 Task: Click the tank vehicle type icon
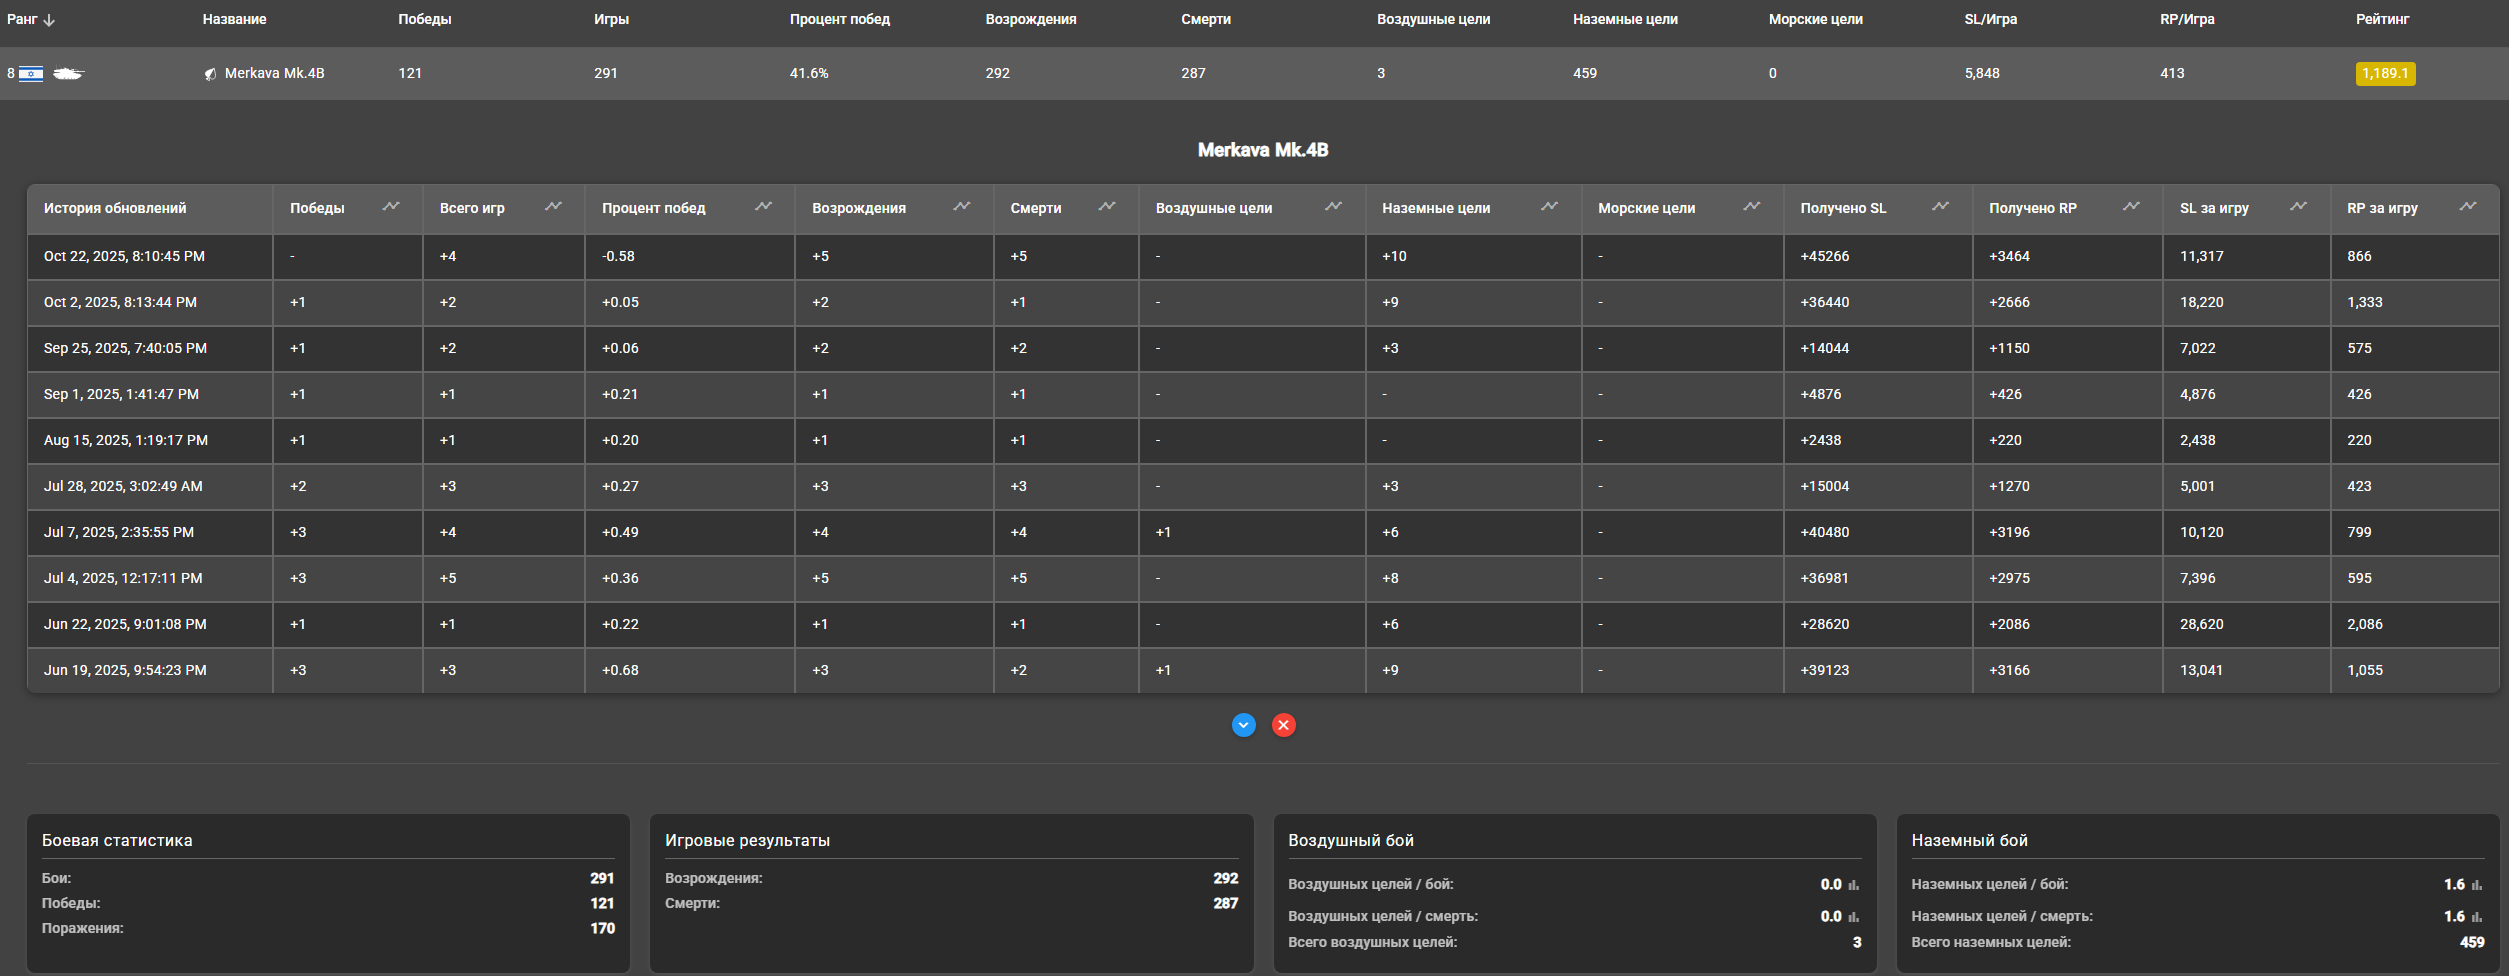tap(68, 74)
